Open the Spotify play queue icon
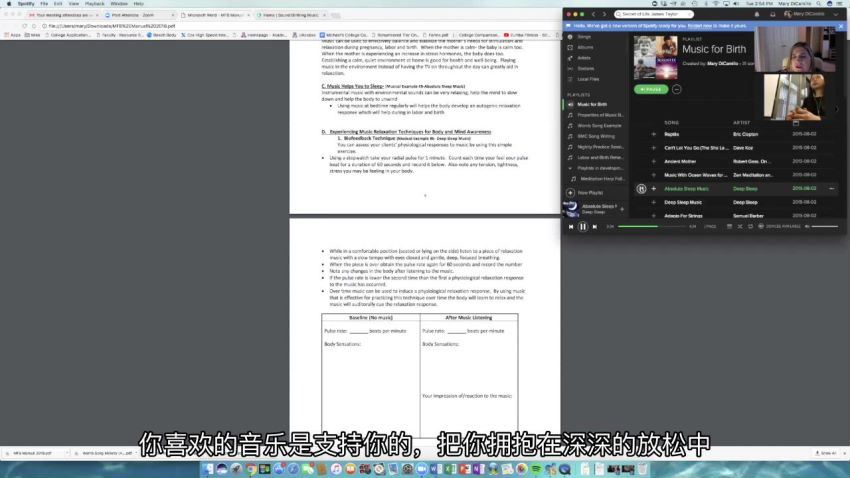 coord(729,227)
